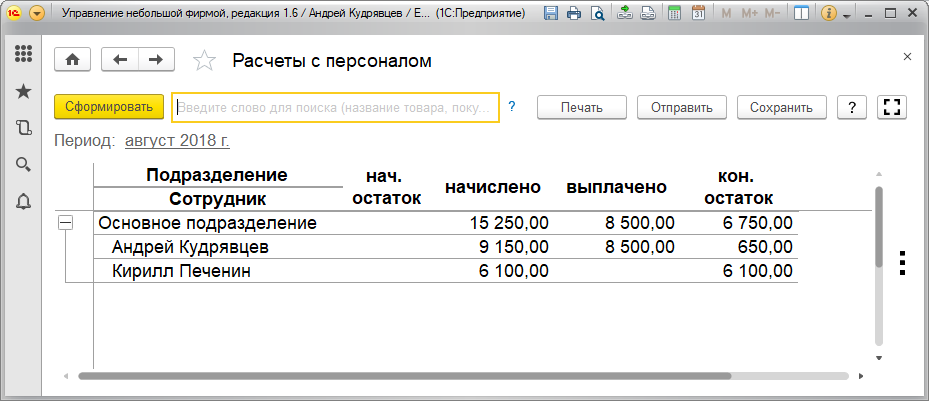Open notifications bell icon
Screen dimensions: 929x401
(23, 202)
